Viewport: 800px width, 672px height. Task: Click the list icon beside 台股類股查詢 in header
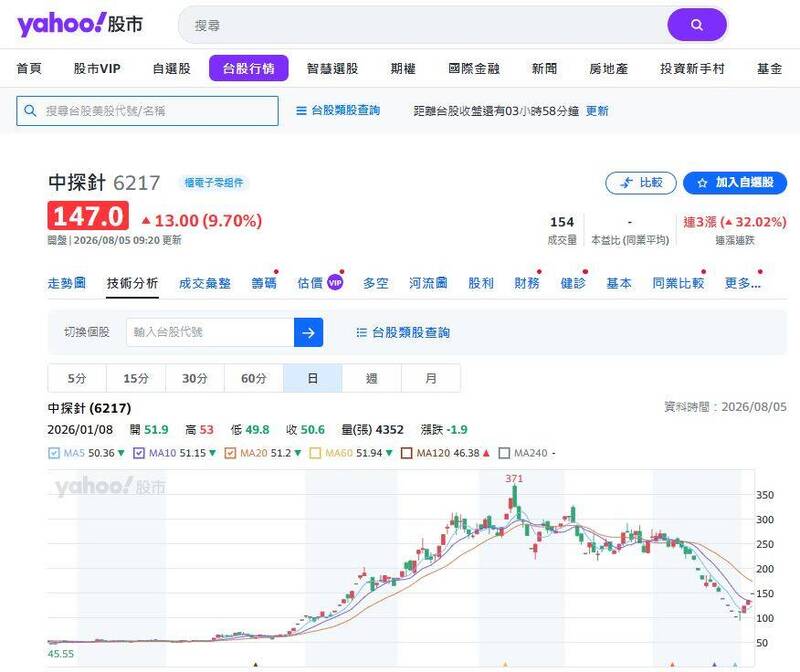pos(302,110)
